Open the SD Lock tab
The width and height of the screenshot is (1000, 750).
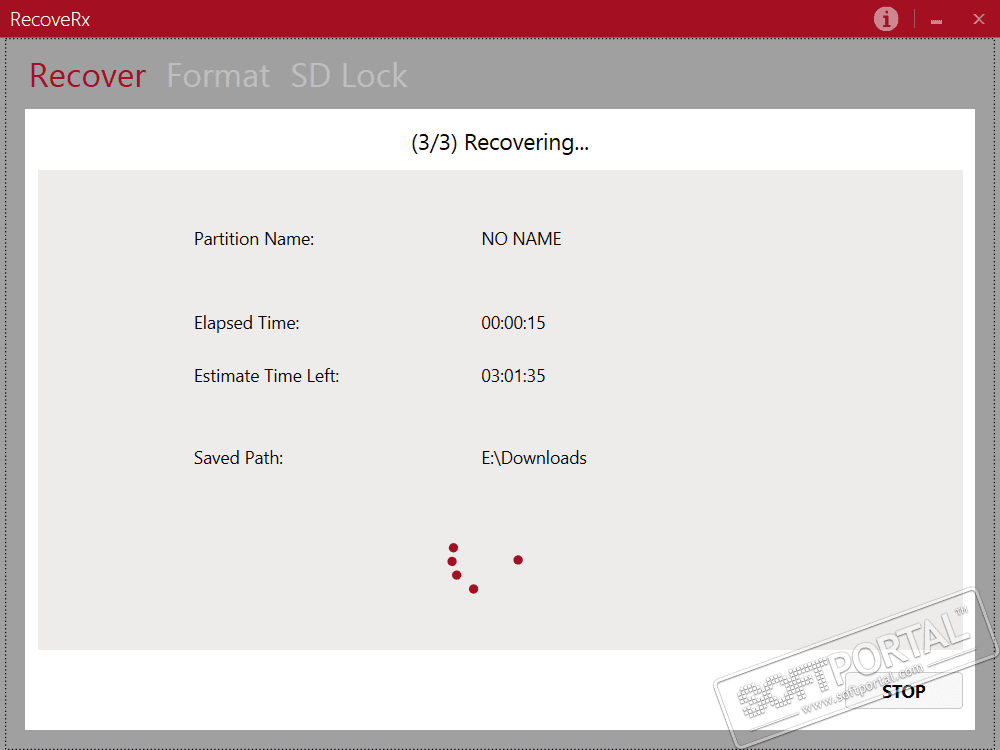click(349, 76)
